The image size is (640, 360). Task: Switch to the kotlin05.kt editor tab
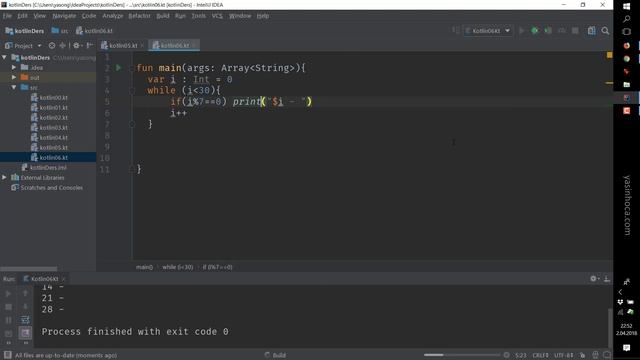click(x=123, y=45)
